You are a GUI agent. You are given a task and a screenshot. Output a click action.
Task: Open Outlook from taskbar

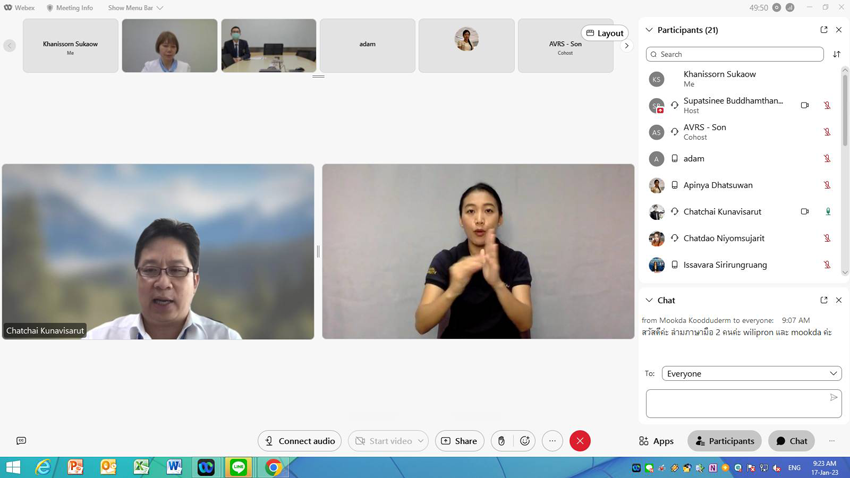tap(108, 467)
